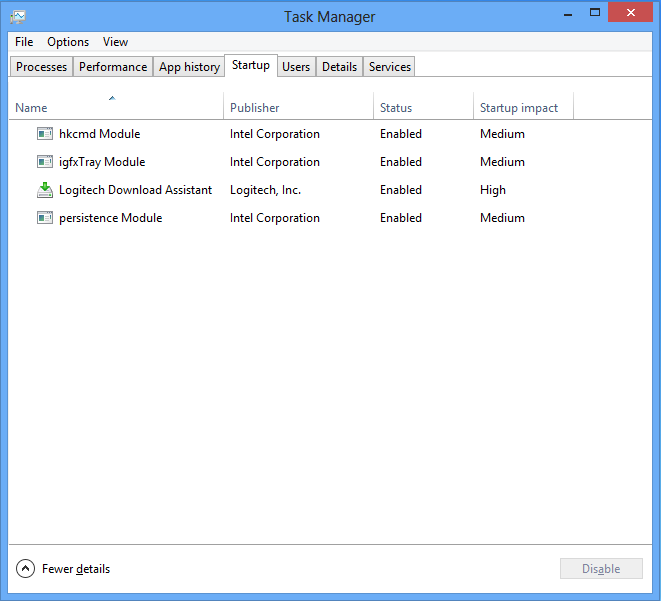Select the hkcmd Module entry

[99, 134]
